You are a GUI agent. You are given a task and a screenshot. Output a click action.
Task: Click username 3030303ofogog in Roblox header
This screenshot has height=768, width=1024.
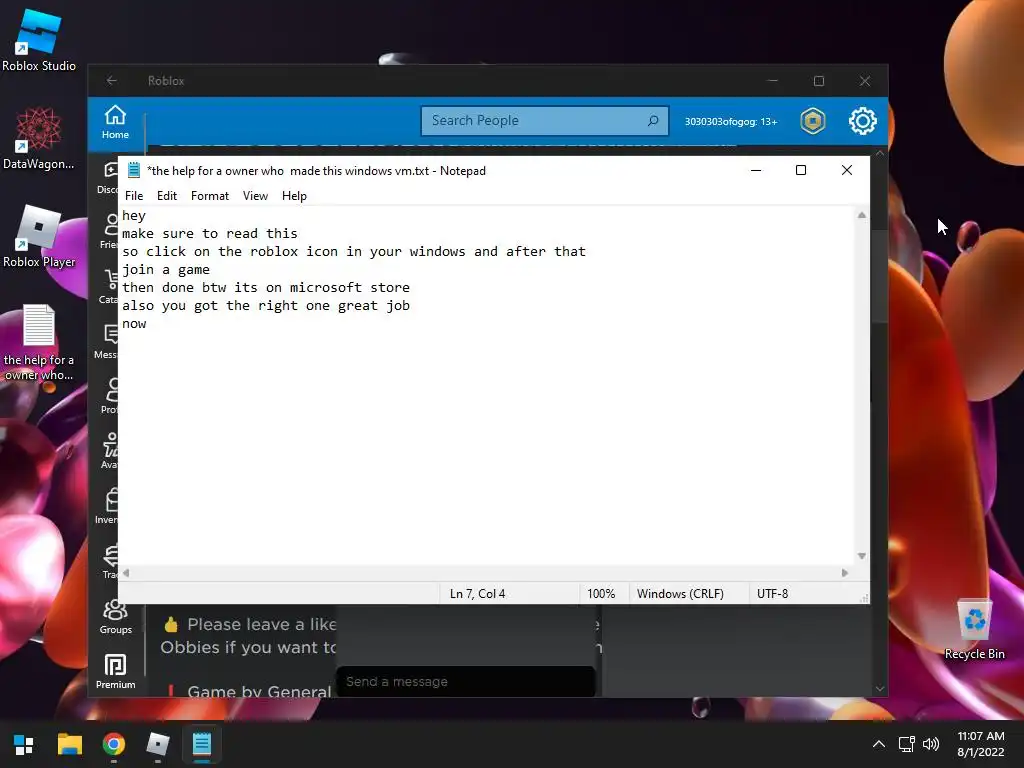point(731,121)
